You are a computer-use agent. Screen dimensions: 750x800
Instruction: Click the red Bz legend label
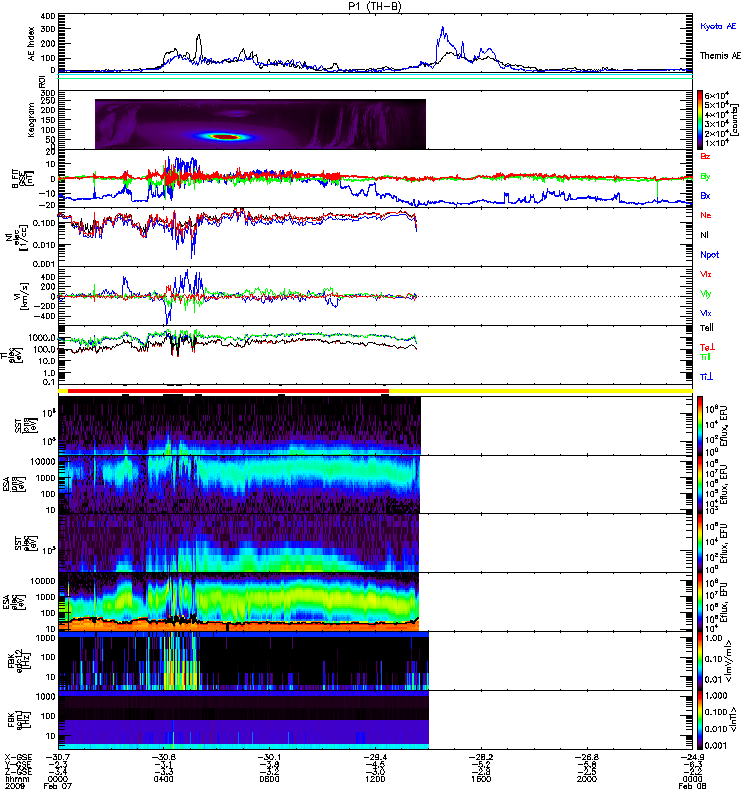point(705,157)
